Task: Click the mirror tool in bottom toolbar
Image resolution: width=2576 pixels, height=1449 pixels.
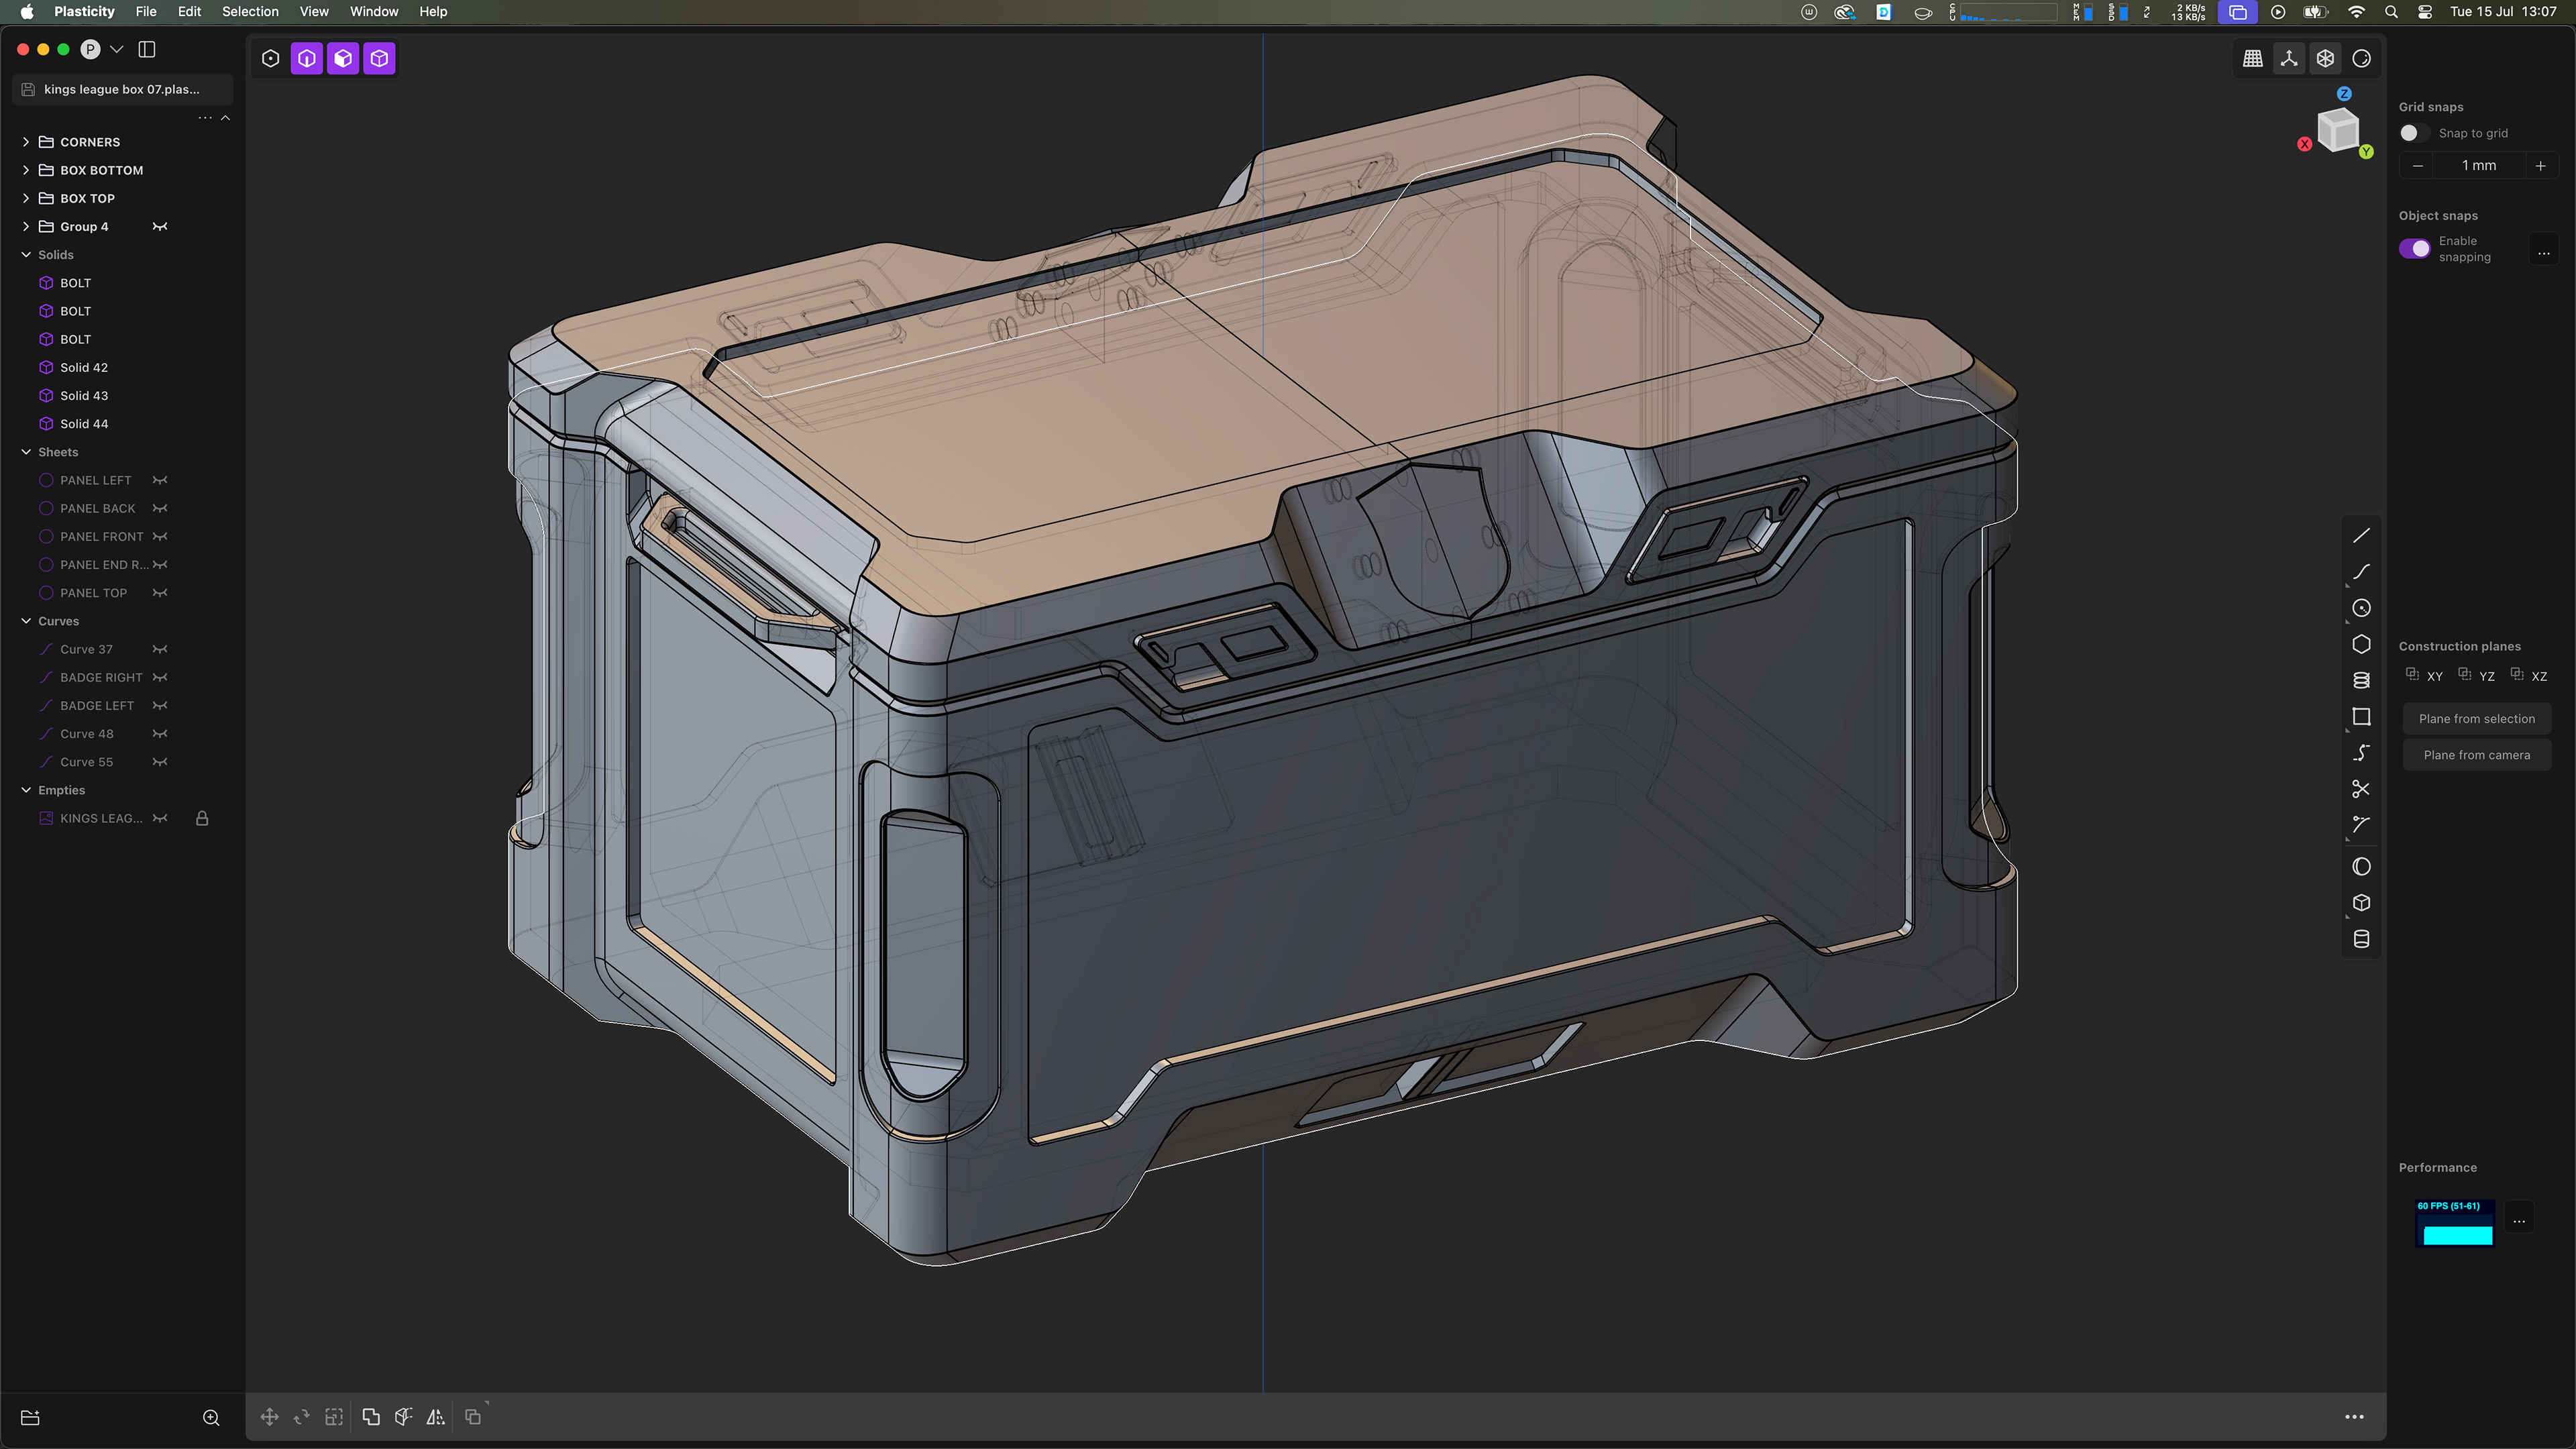Action: 435,1417
